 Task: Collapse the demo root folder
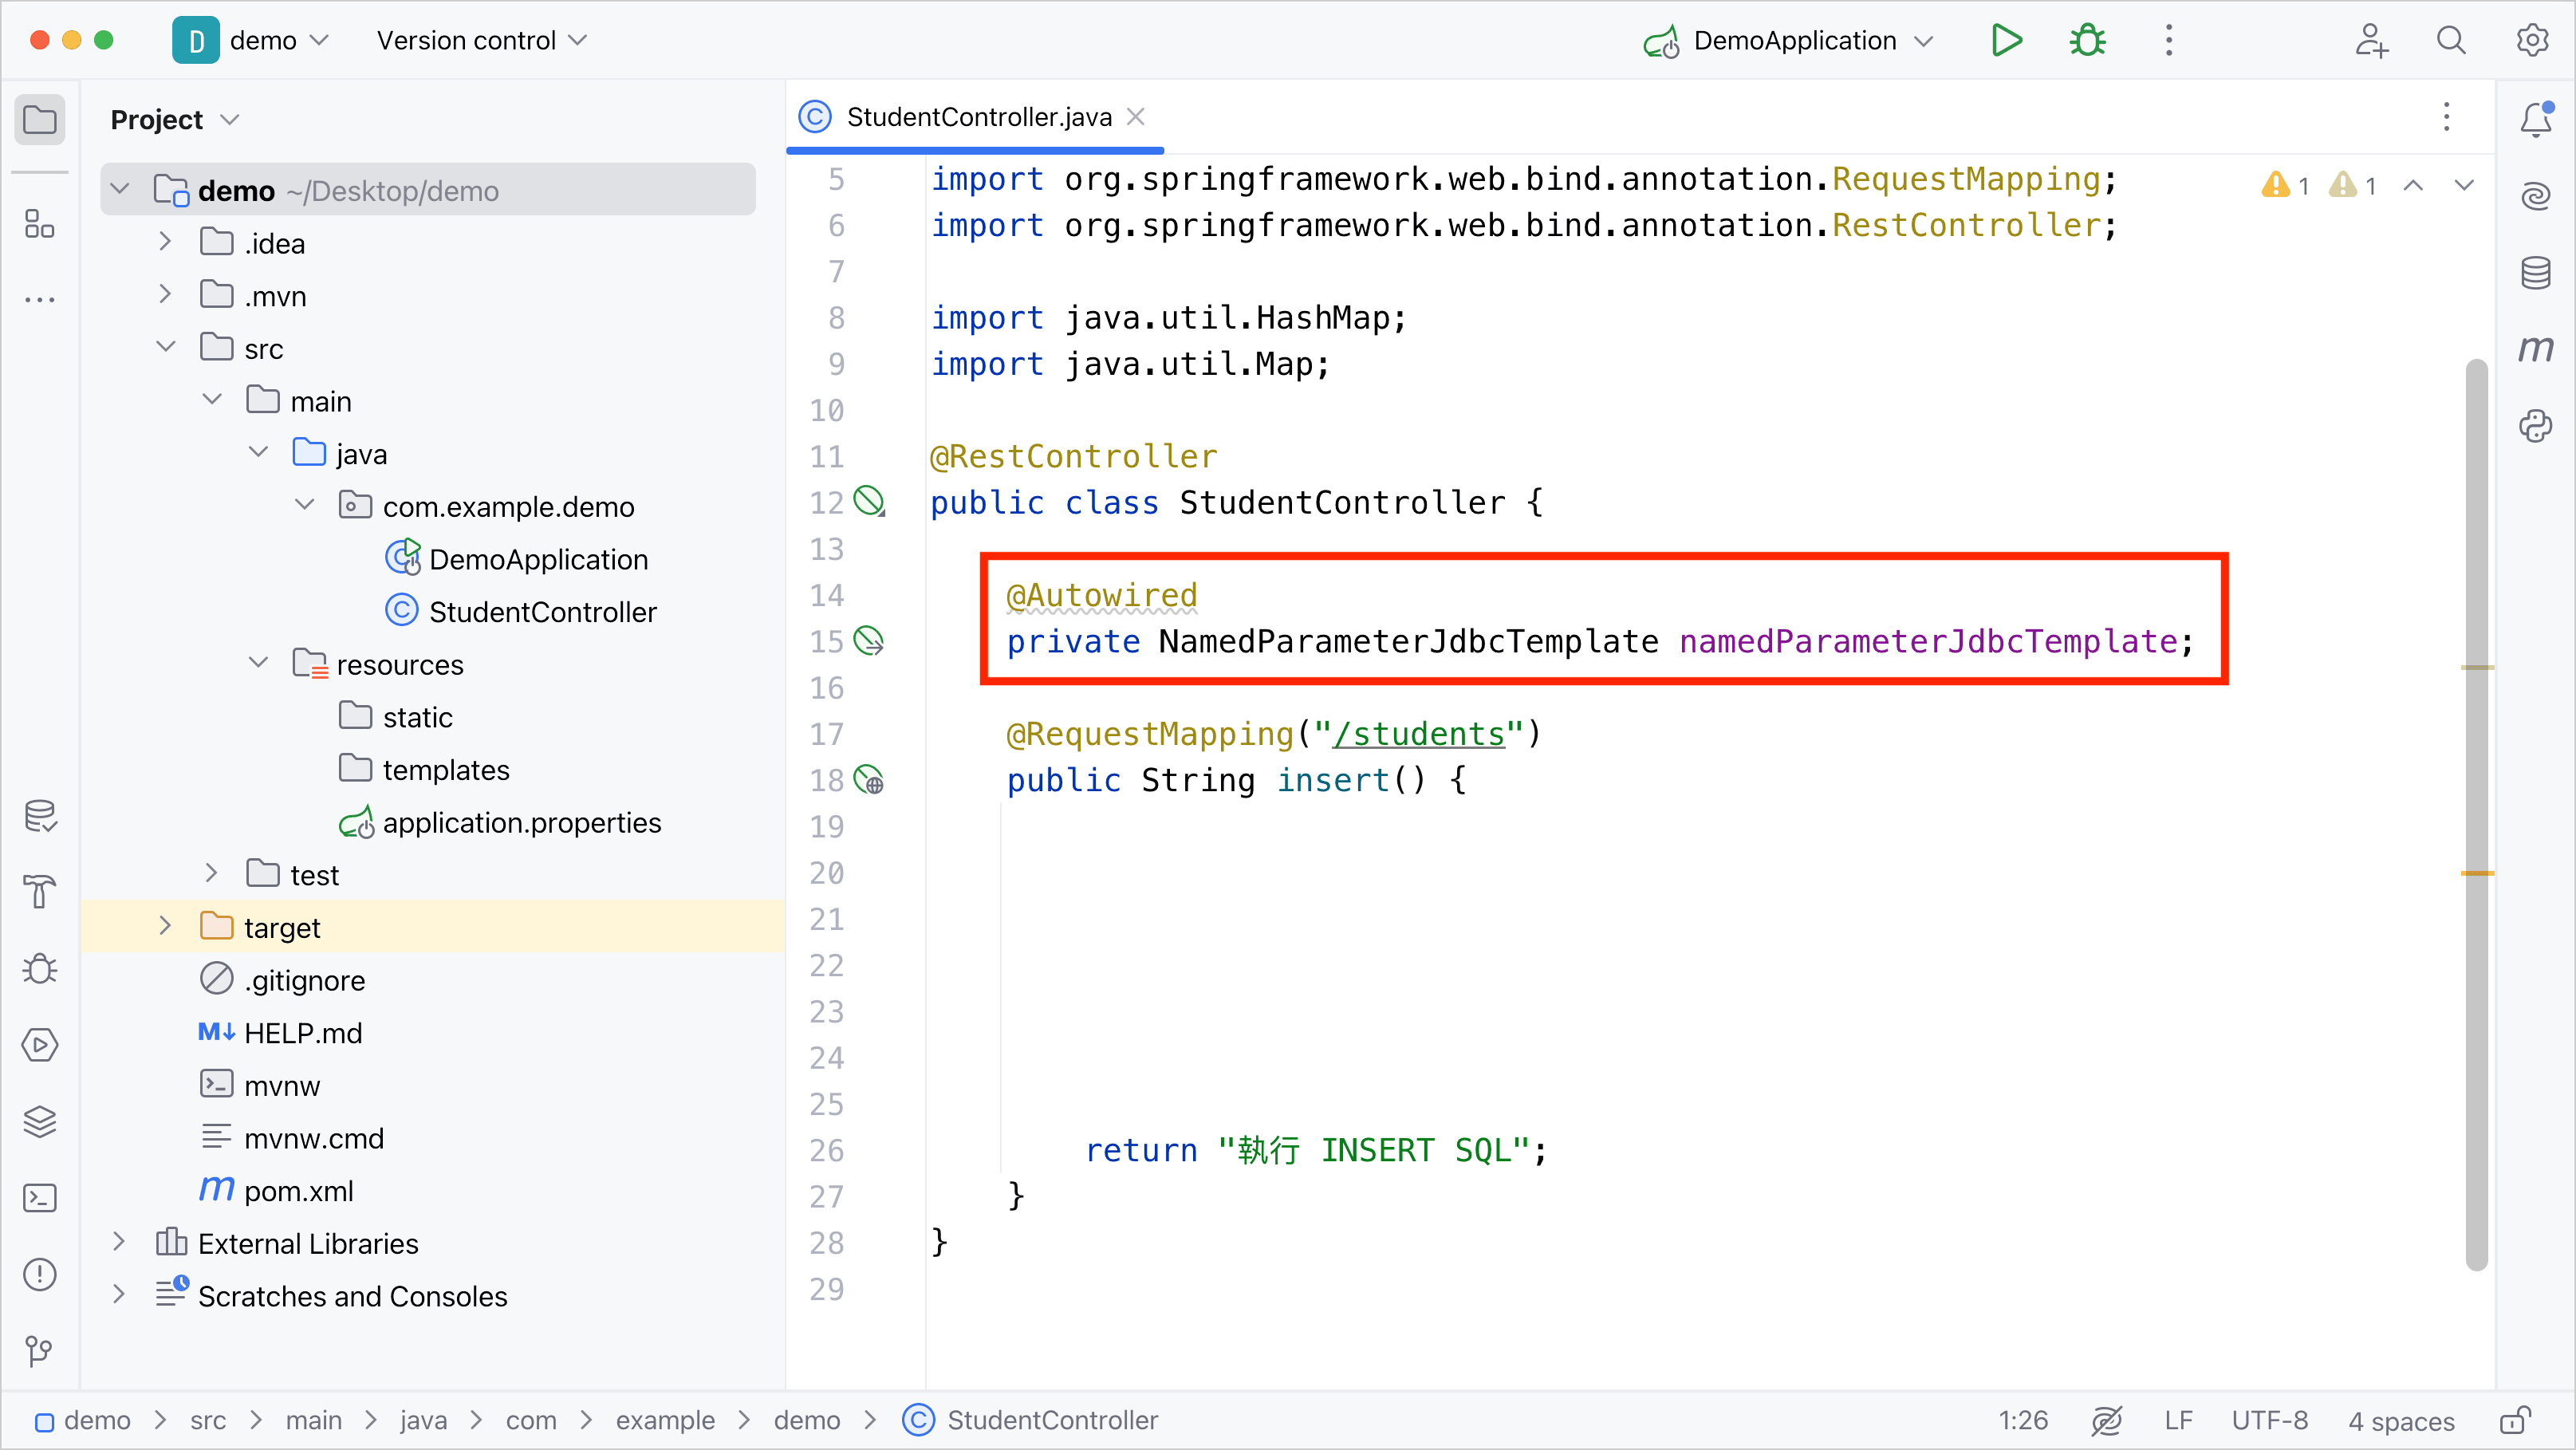click(120, 189)
